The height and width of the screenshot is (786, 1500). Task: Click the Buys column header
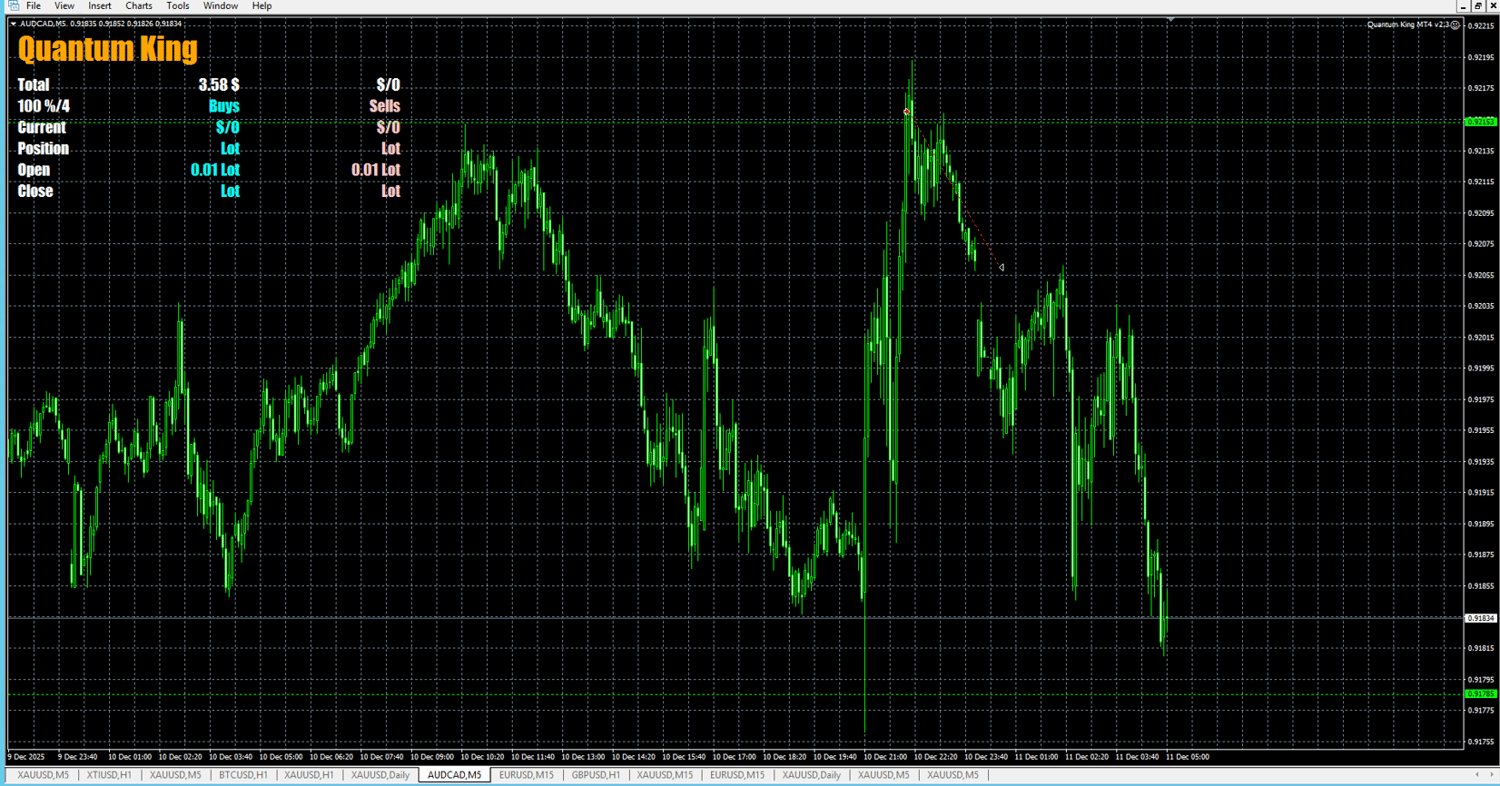click(224, 106)
